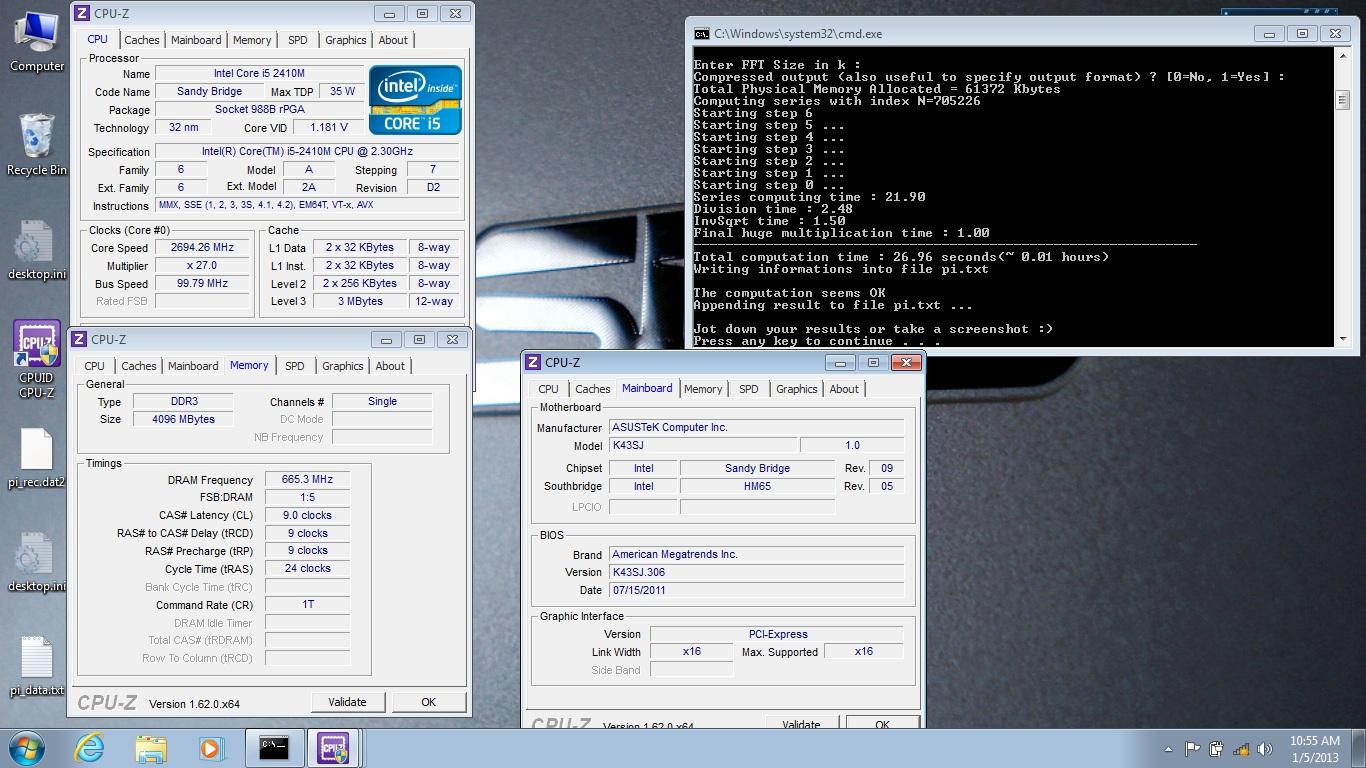Click CAS# Latency value '9.0 clocks'
The width and height of the screenshot is (1366, 768).
tap(307, 515)
